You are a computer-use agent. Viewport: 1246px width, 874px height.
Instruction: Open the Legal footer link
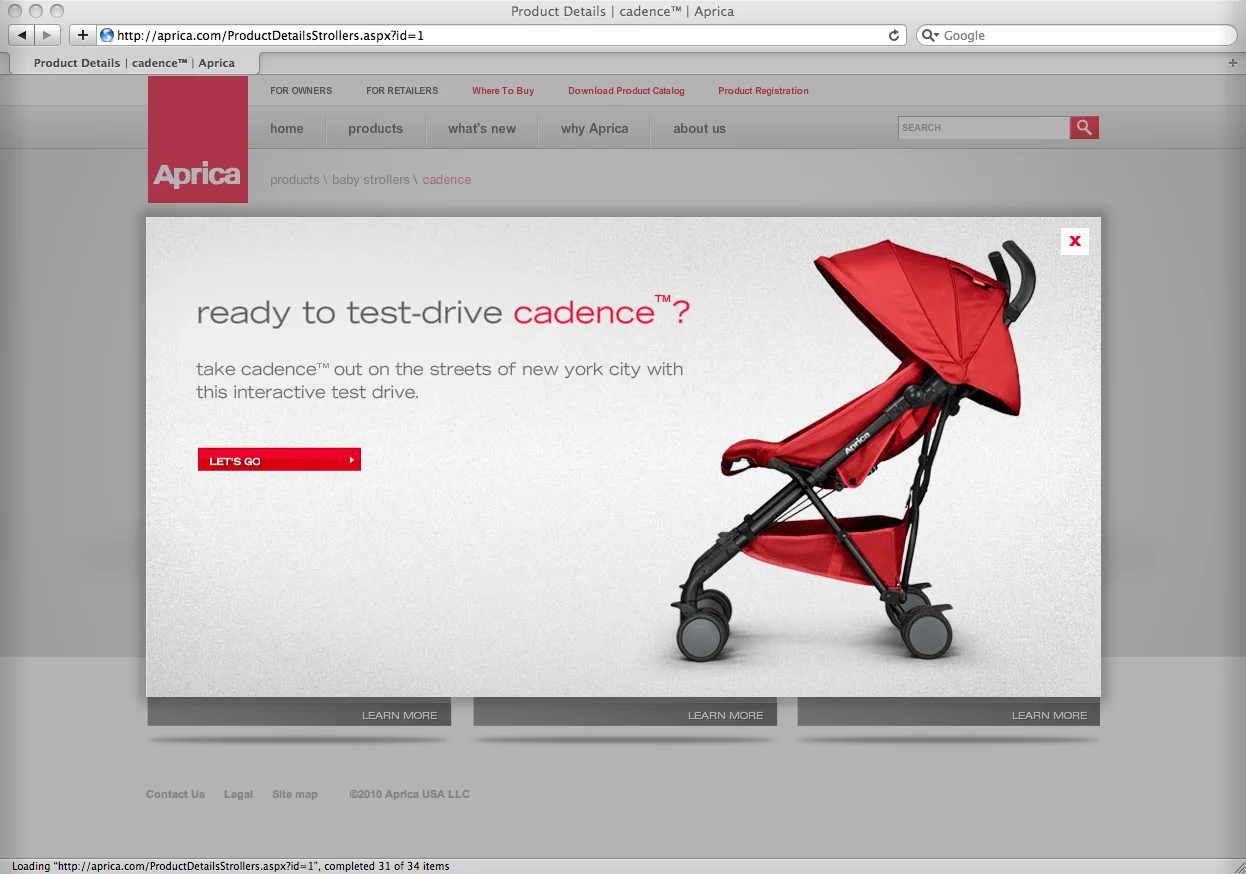(238, 794)
